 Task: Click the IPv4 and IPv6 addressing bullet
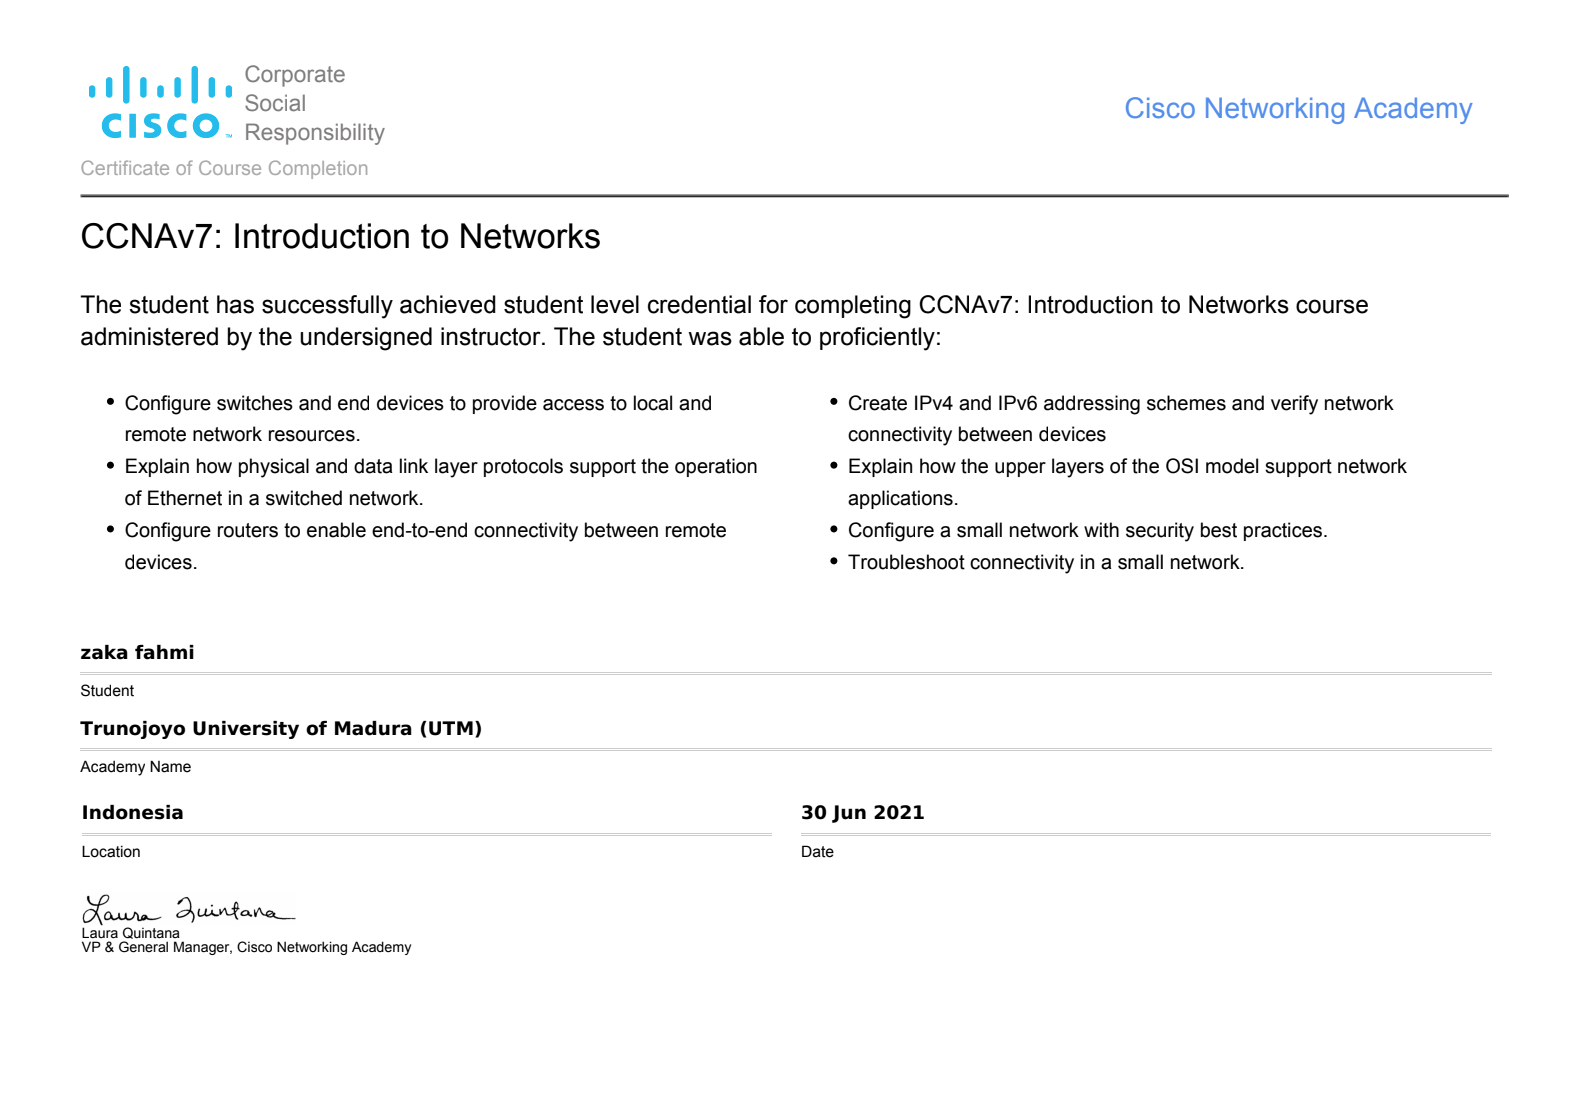(1120, 404)
